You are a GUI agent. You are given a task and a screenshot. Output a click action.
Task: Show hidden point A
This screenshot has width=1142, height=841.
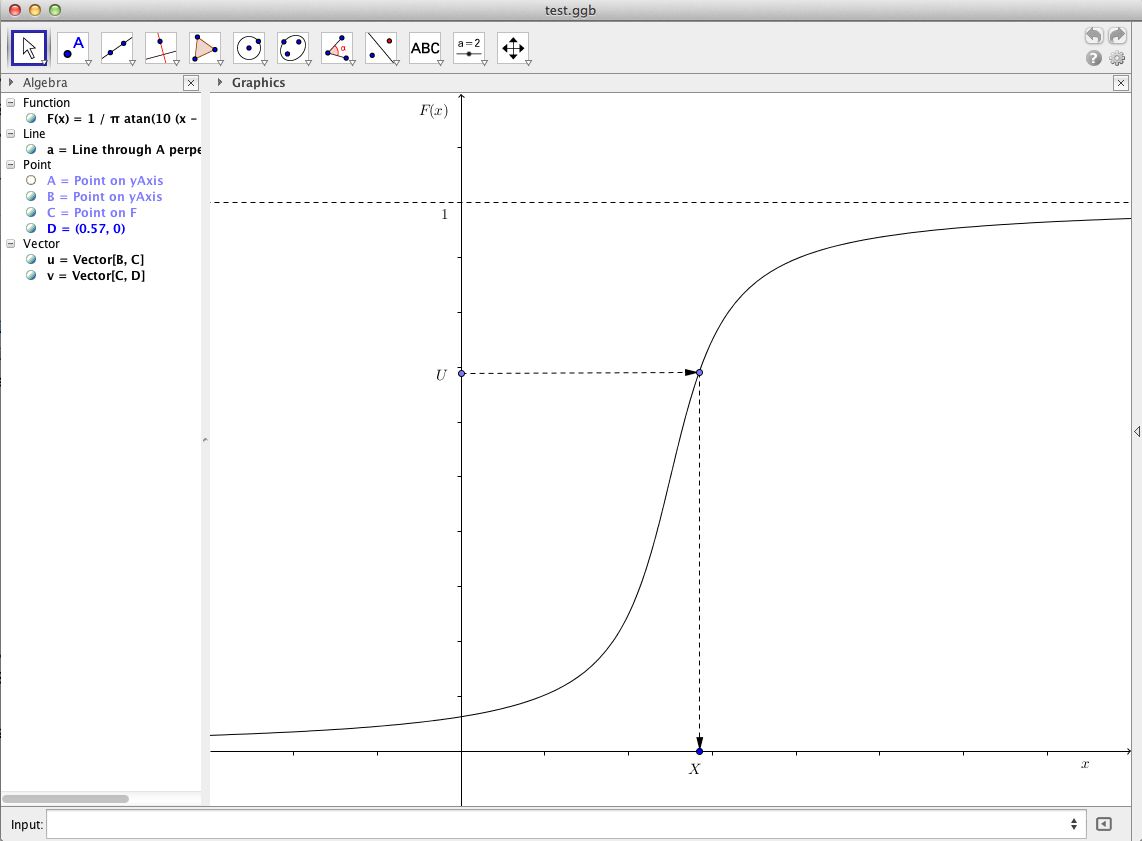point(31,180)
